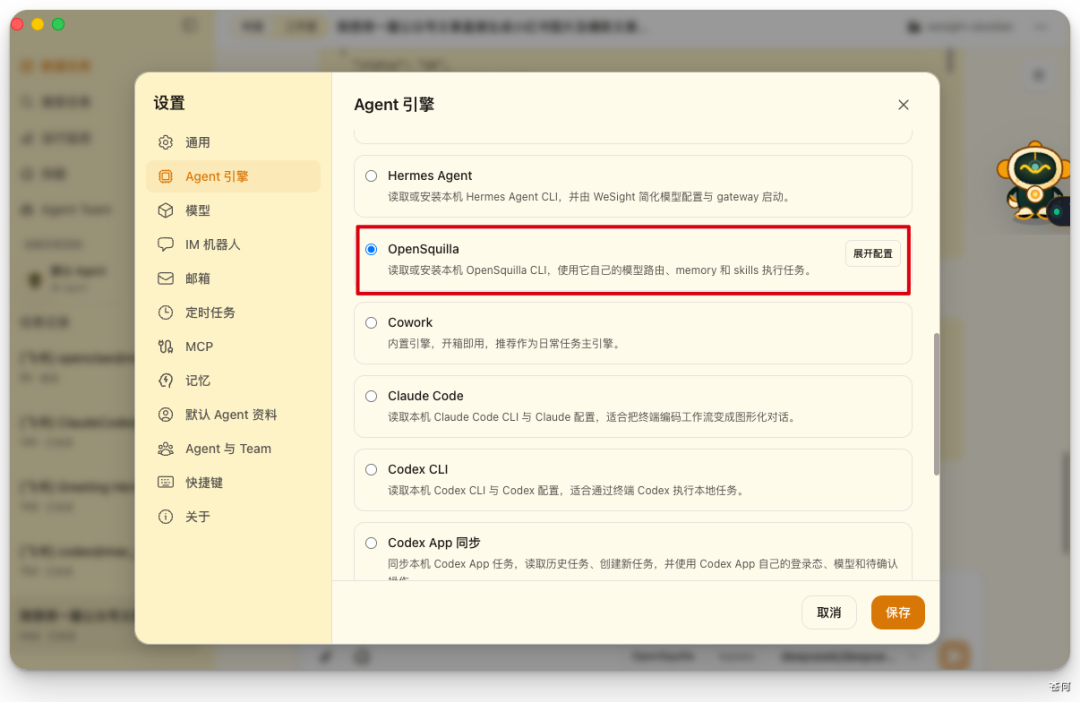Open 默认 Agent 资料 section
This screenshot has width=1080, height=702.
tap(233, 415)
